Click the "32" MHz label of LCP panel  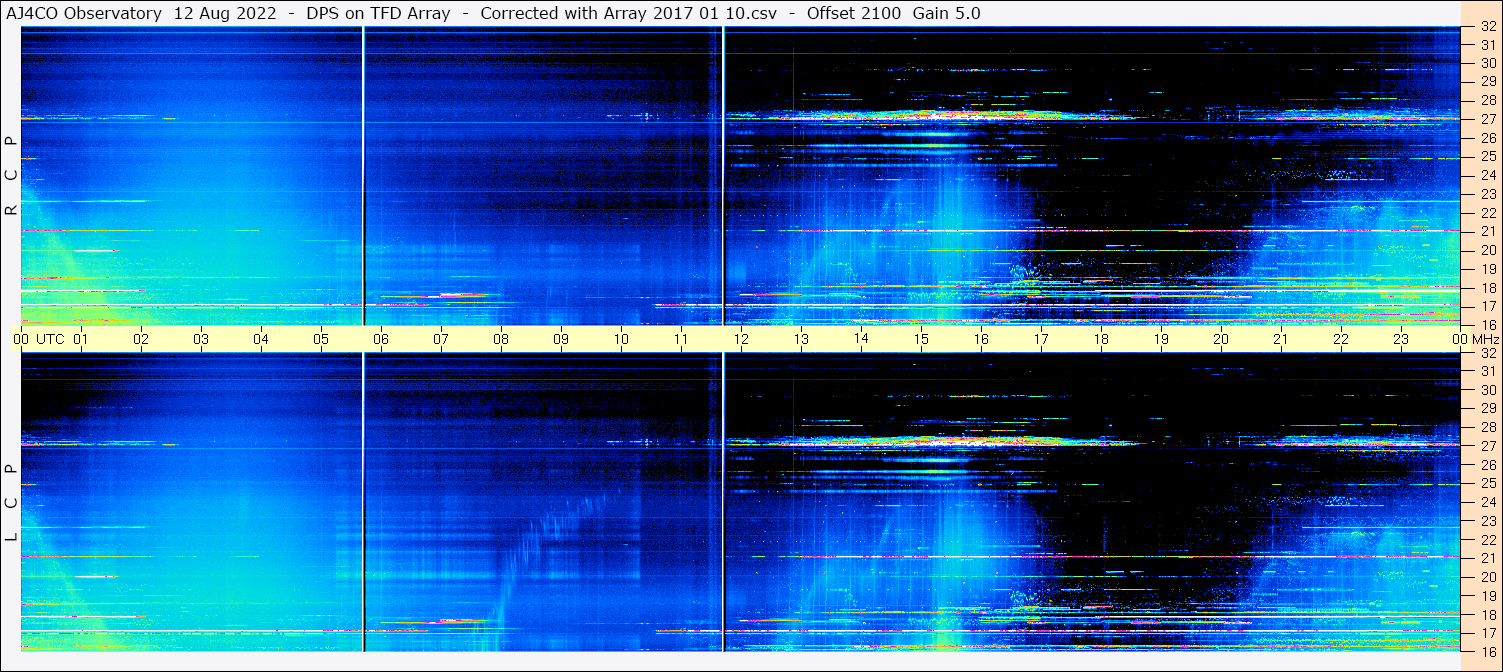pos(1488,353)
